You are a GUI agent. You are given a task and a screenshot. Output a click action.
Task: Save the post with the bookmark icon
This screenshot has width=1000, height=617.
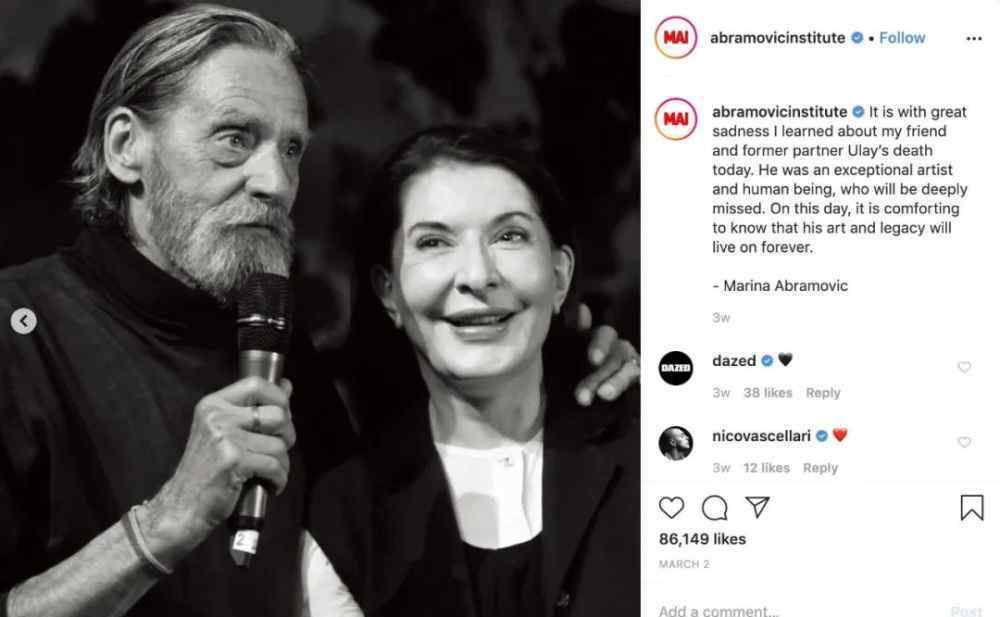tap(972, 508)
